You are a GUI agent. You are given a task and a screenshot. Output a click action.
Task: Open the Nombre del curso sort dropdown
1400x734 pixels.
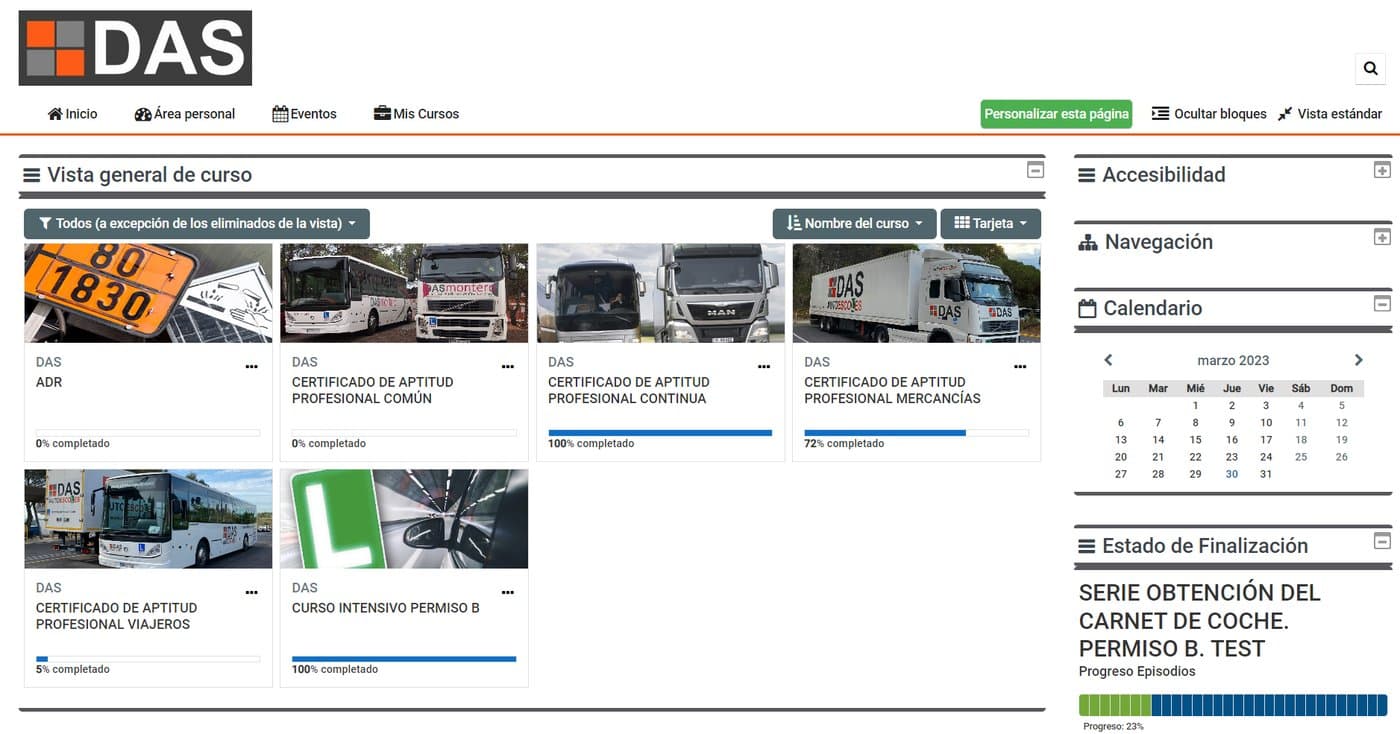coord(855,224)
